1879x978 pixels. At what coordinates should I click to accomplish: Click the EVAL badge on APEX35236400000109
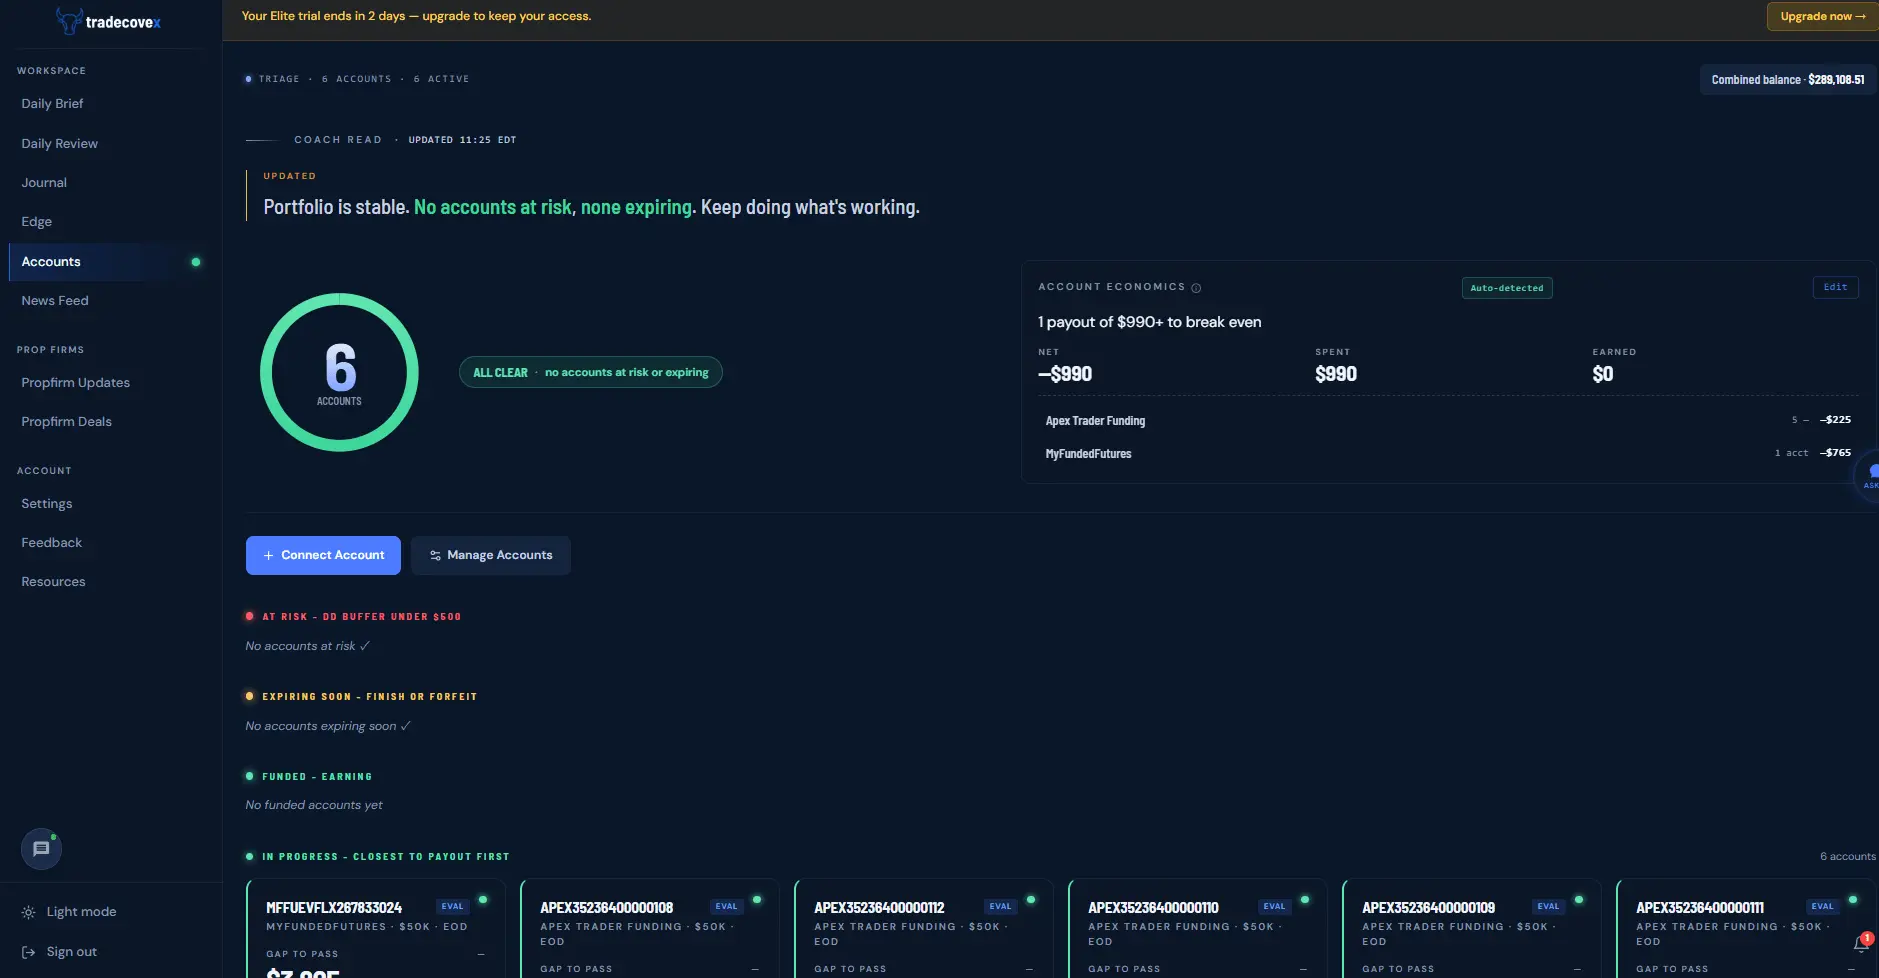click(1548, 907)
